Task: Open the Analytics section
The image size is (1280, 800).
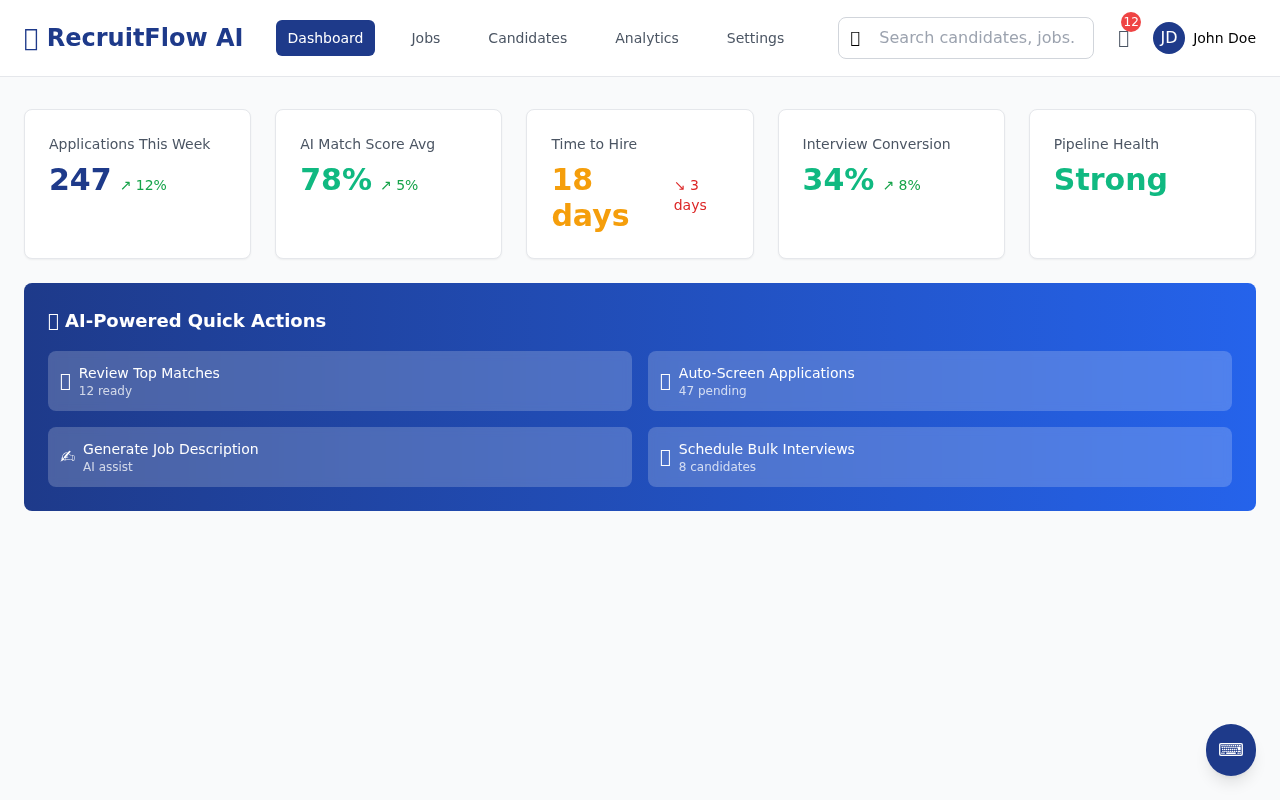Action: click(646, 38)
